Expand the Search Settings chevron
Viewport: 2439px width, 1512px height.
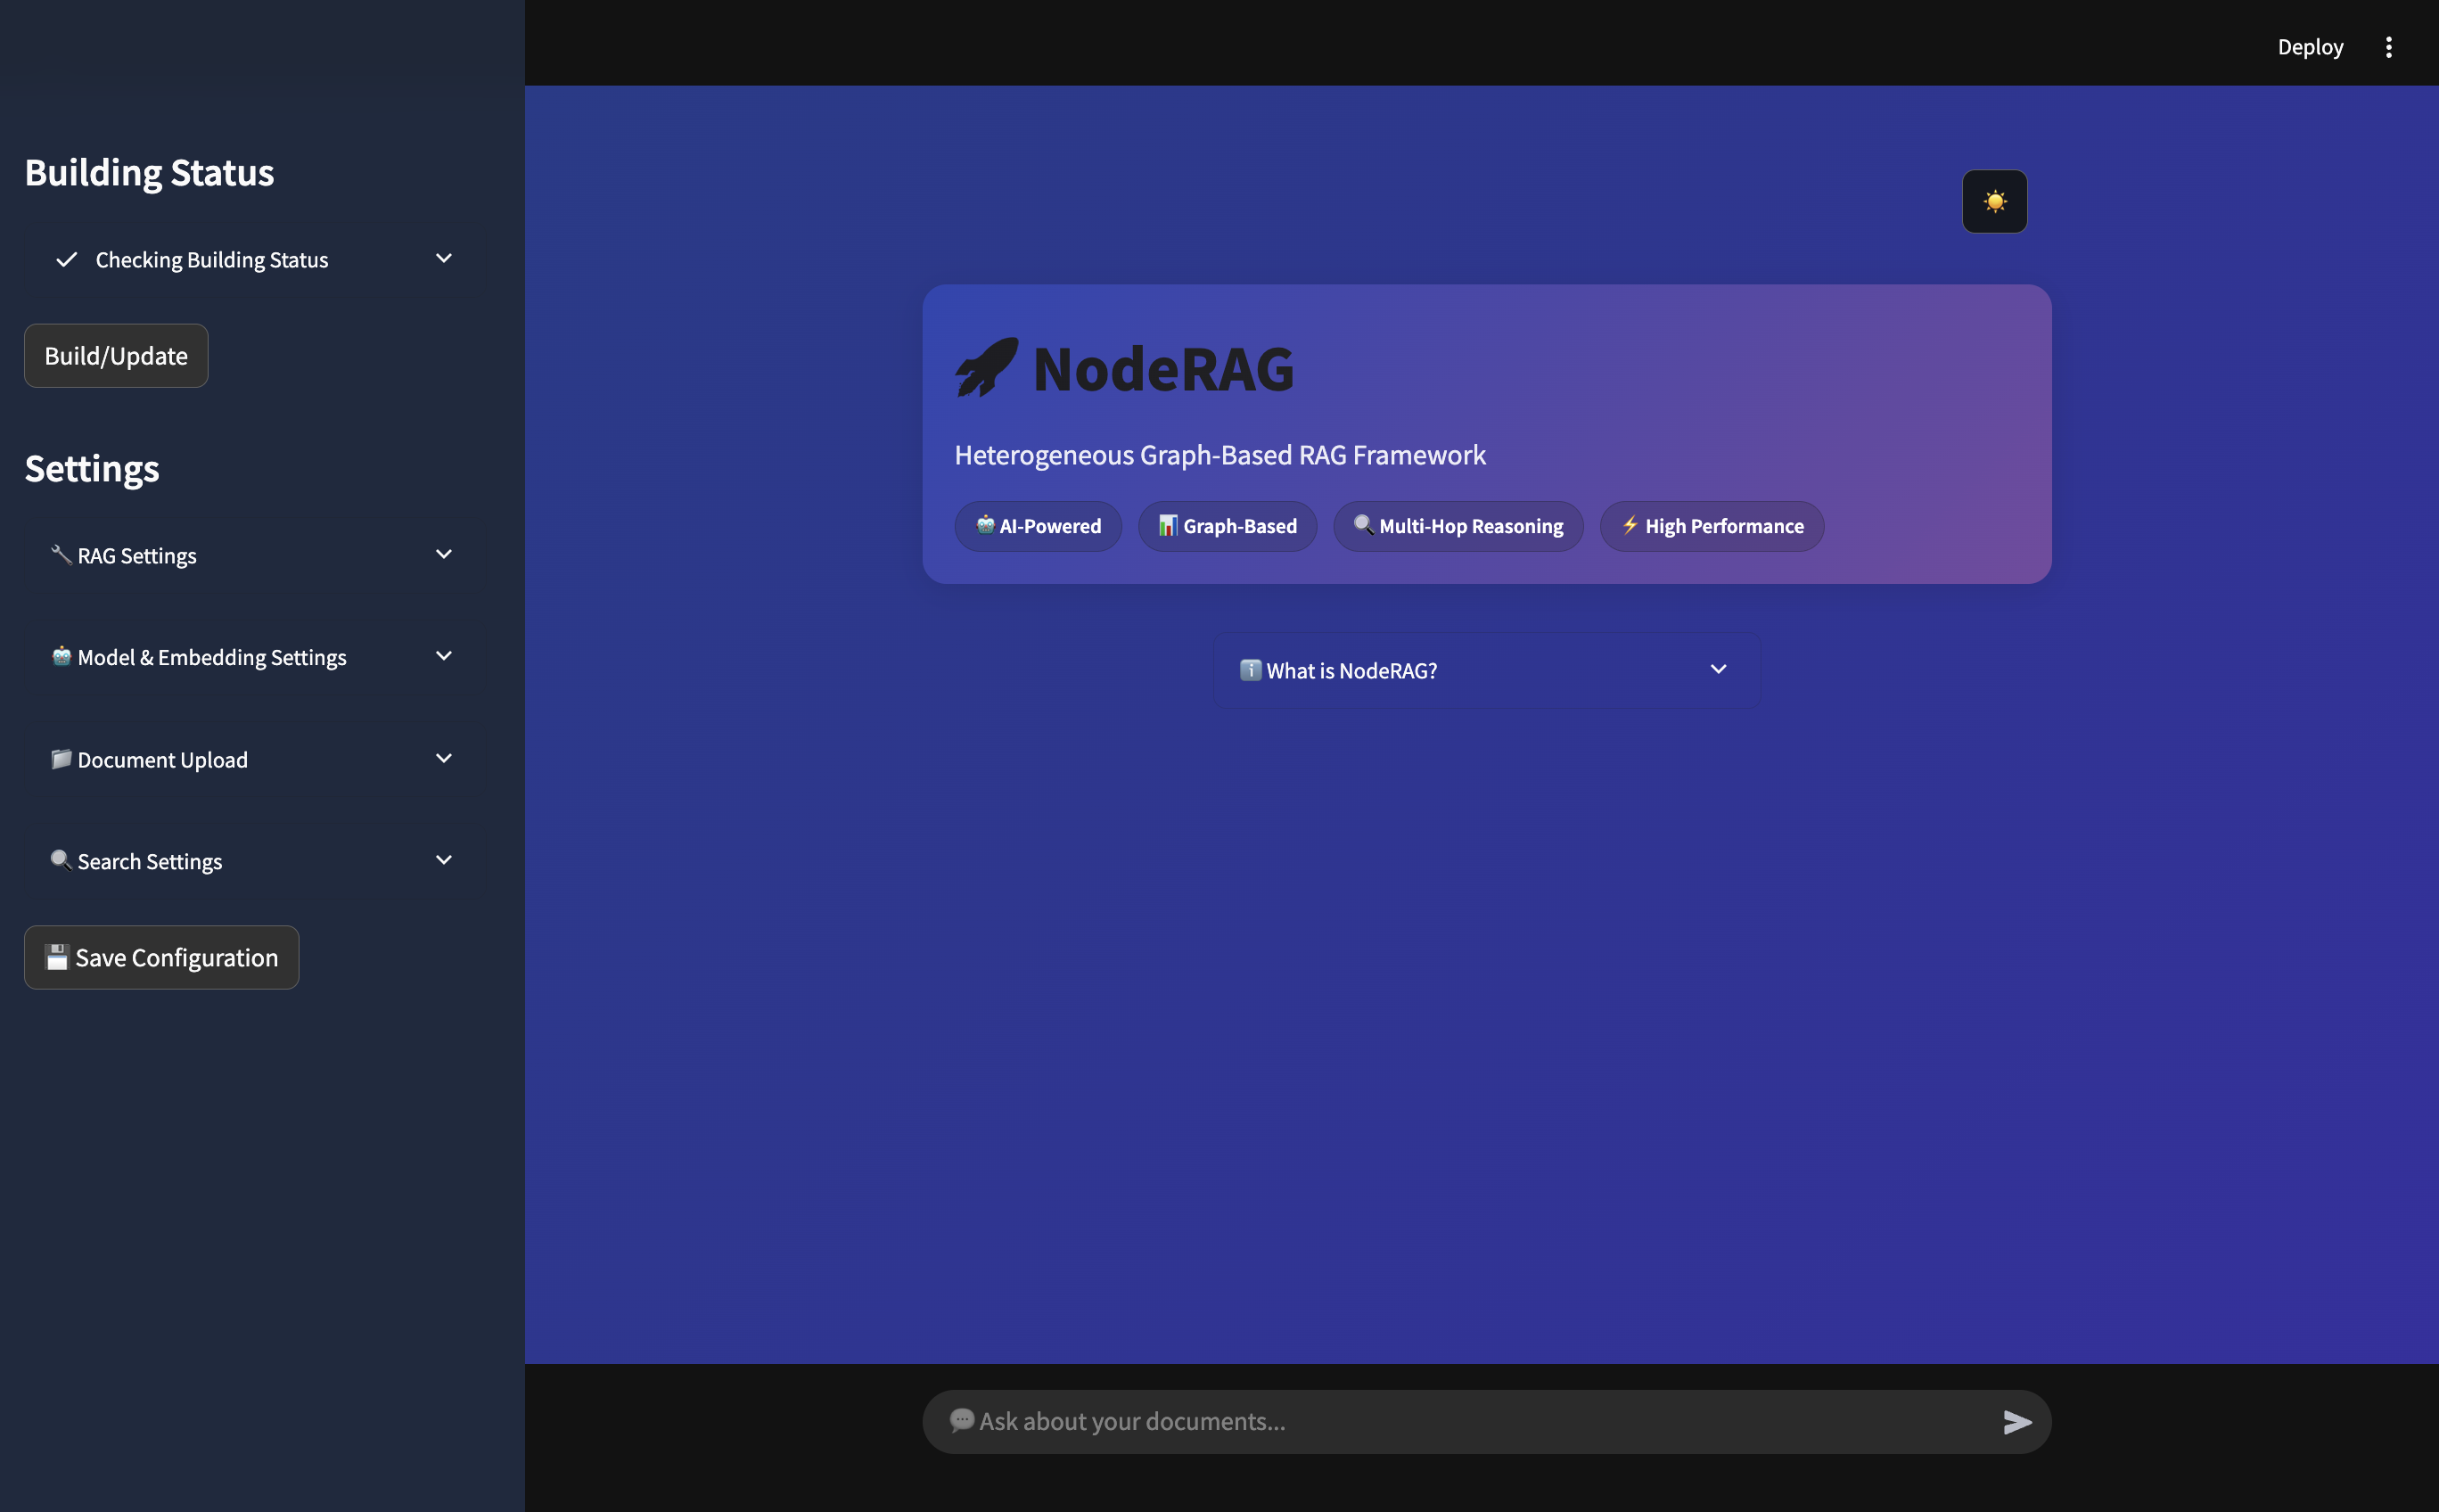coord(444,860)
